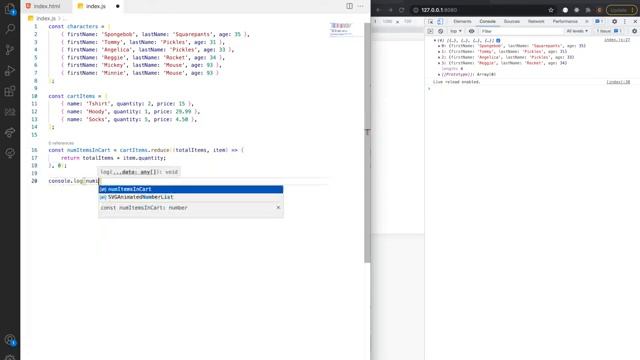Click the Split Editor icon

pyautogui.click(x=349, y=6)
